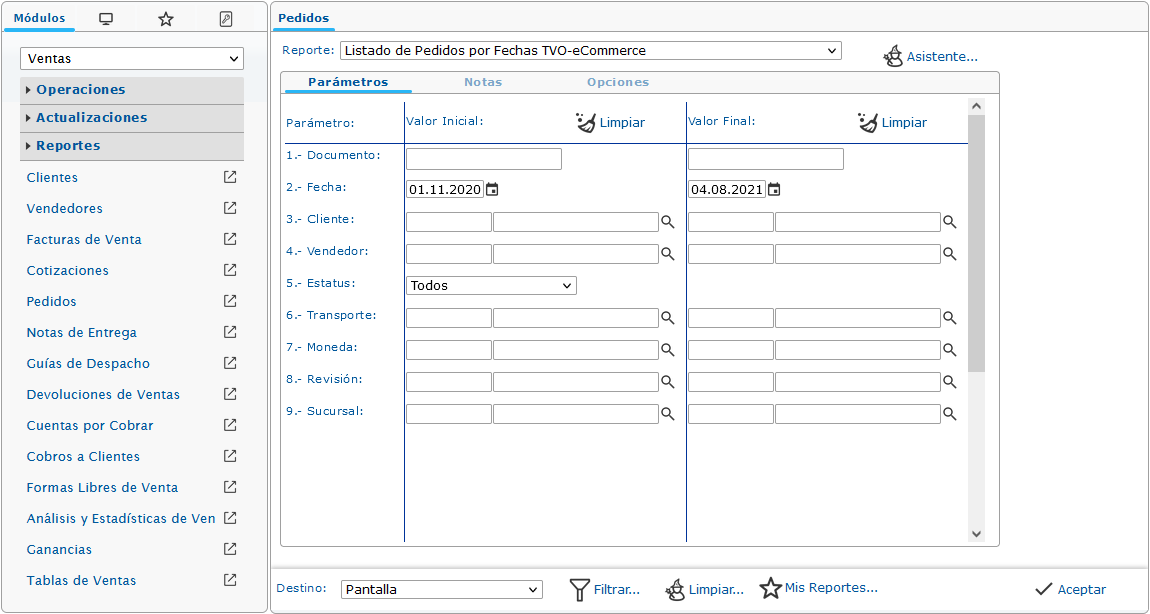Screen dimensions: 1150x614
Task: Switch to the Módulos tab
Action: 40,18
